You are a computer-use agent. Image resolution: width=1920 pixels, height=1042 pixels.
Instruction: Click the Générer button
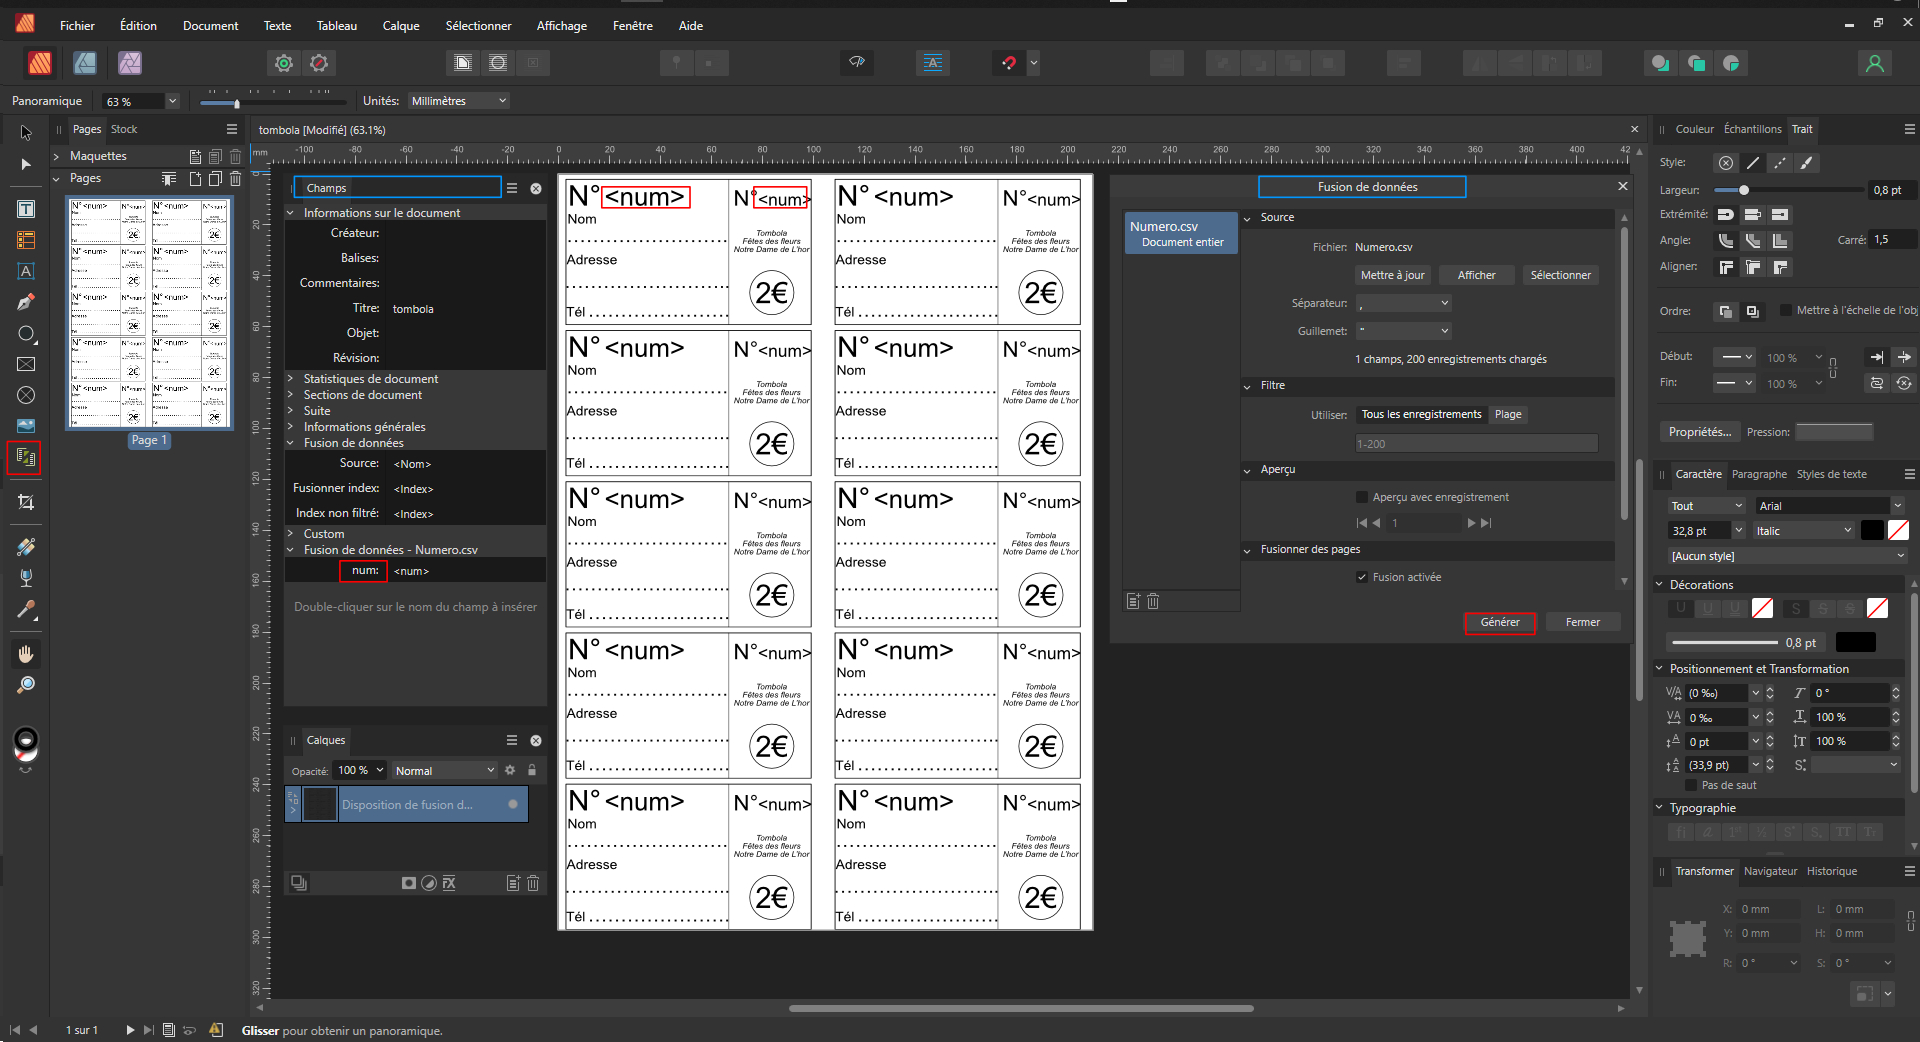1500,622
